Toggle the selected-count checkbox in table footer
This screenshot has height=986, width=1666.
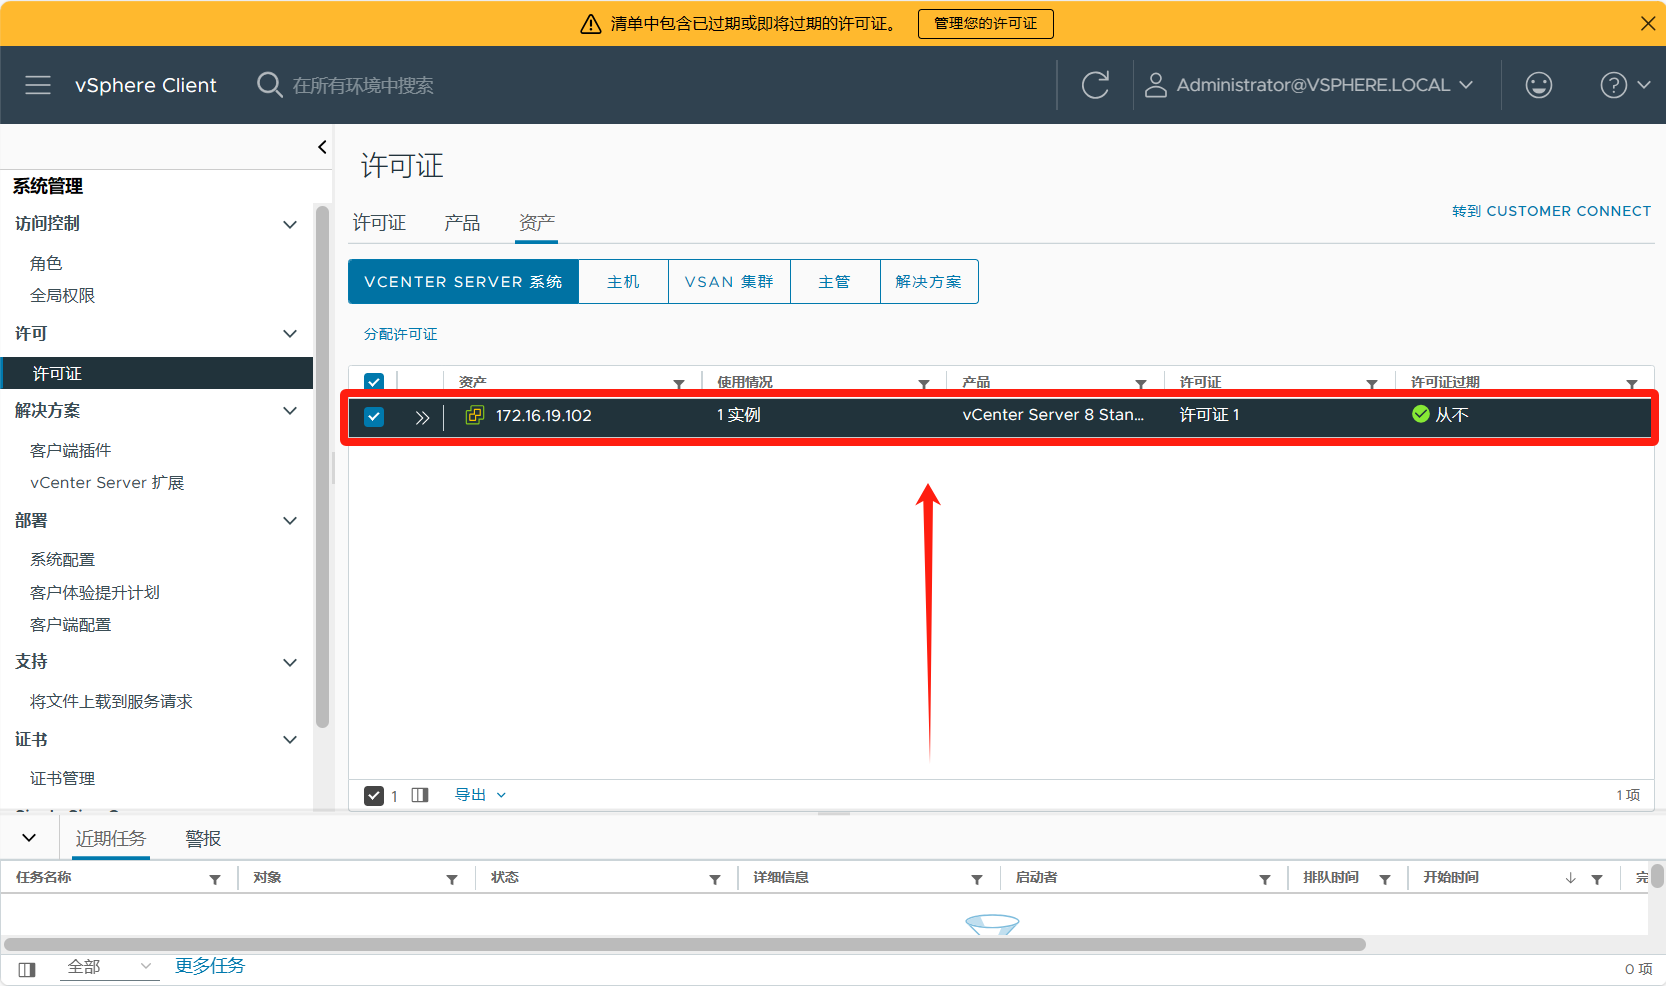coord(374,795)
